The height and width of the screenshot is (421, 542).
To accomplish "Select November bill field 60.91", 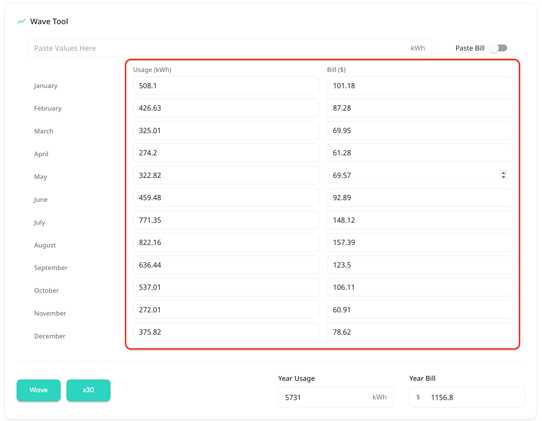I will pos(420,310).
